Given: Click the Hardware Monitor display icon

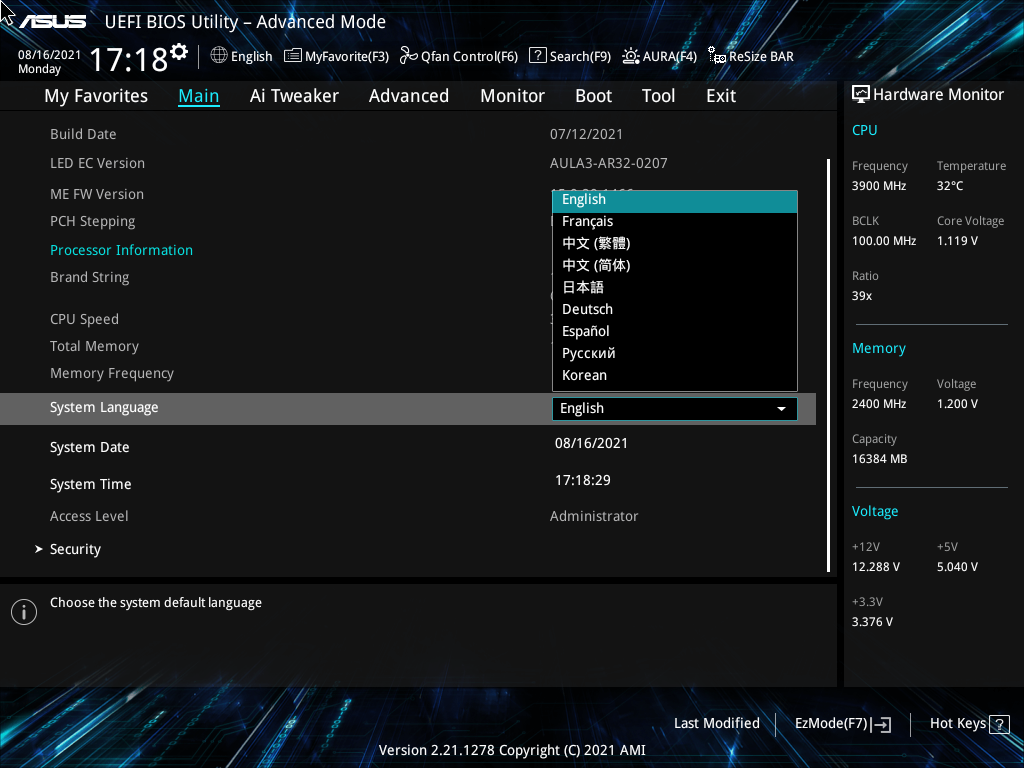Looking at the screenshot, I should [x=861, y=95].
